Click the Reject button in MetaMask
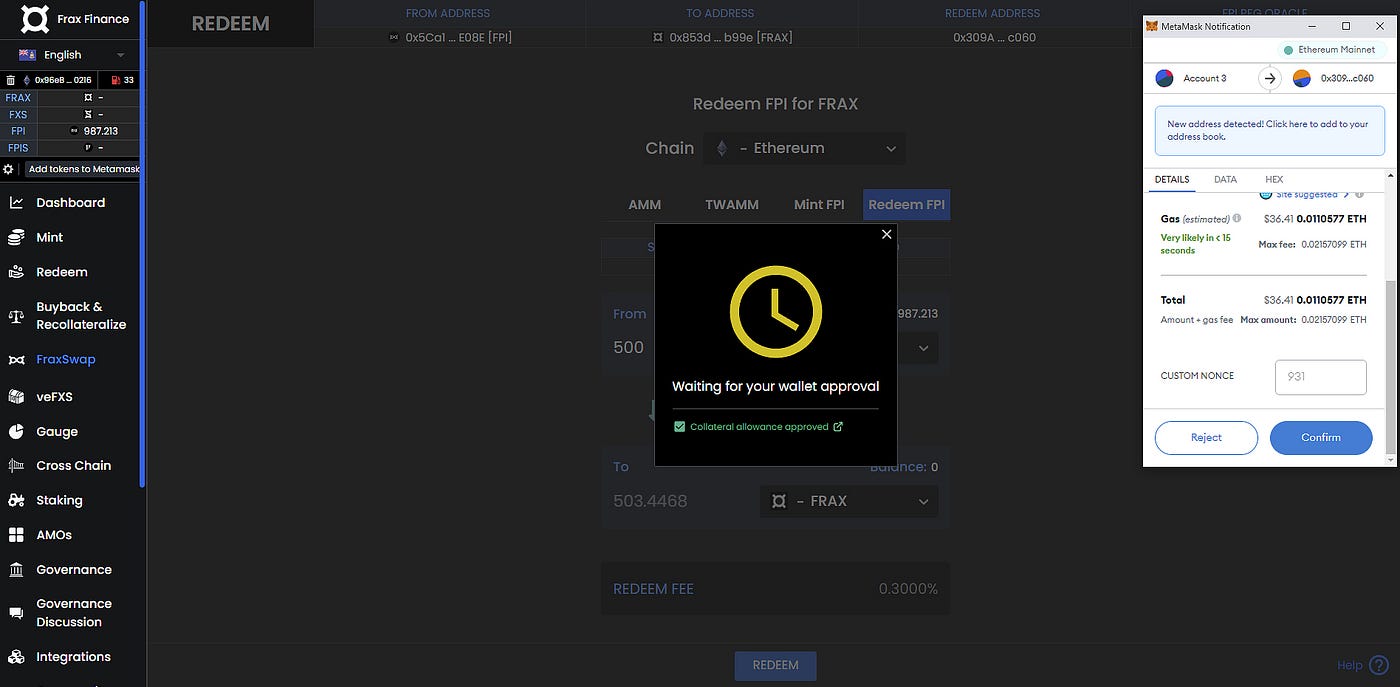 point(1206,437)
